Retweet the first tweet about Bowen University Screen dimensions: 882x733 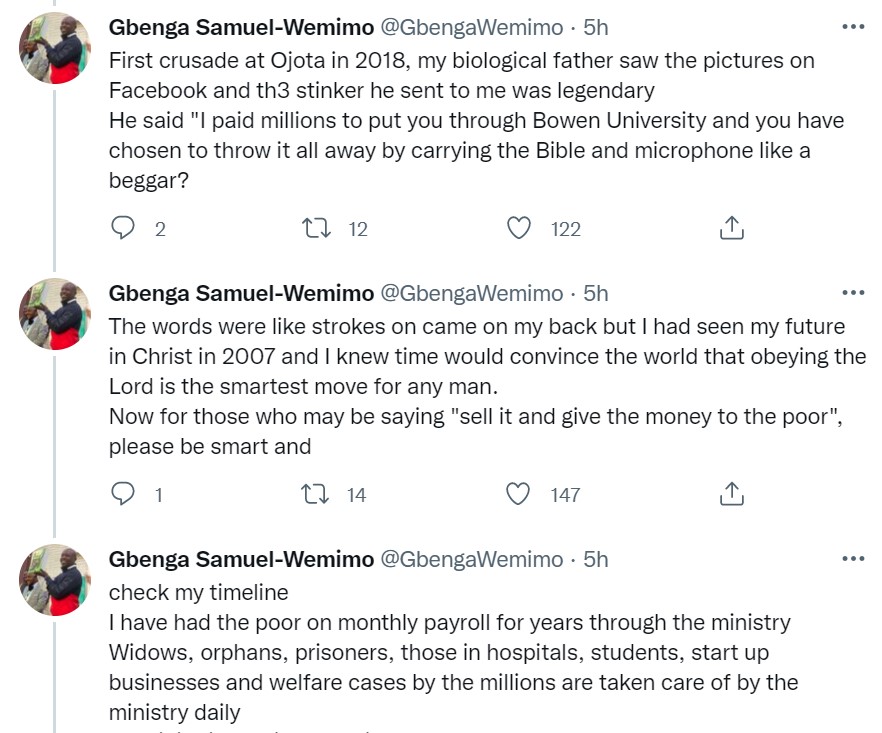[x=316, y=229]
